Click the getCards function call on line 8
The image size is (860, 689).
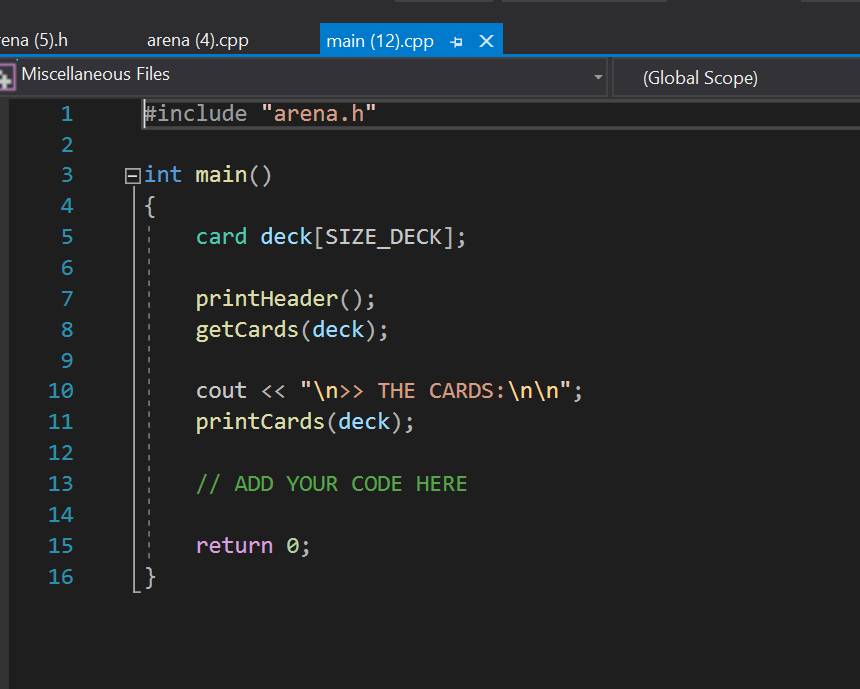245,329
